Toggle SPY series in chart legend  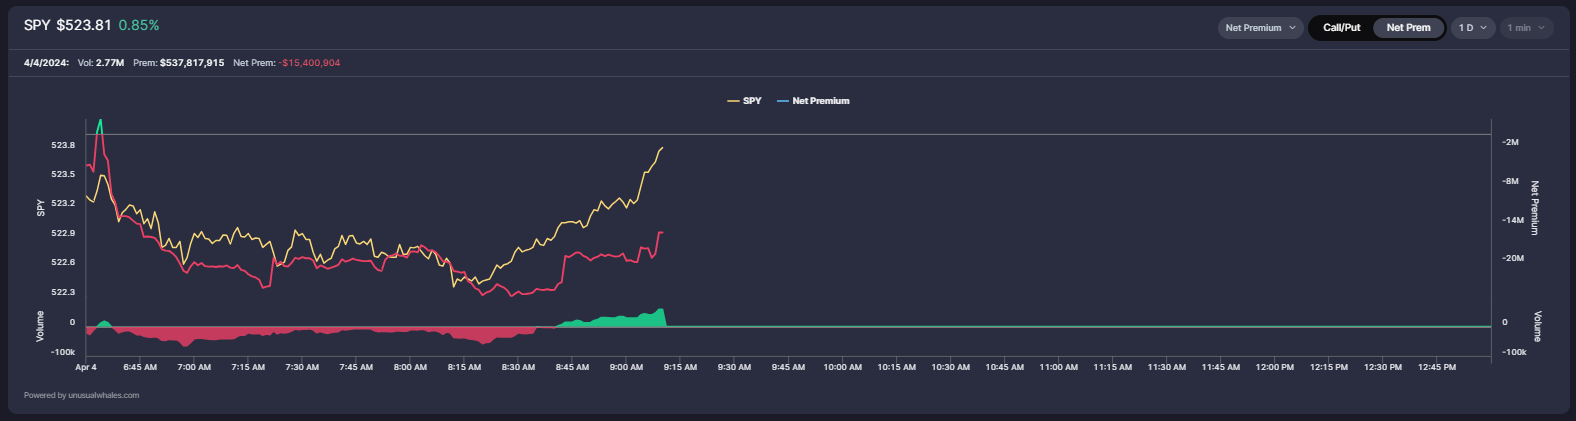pos(744,101)
